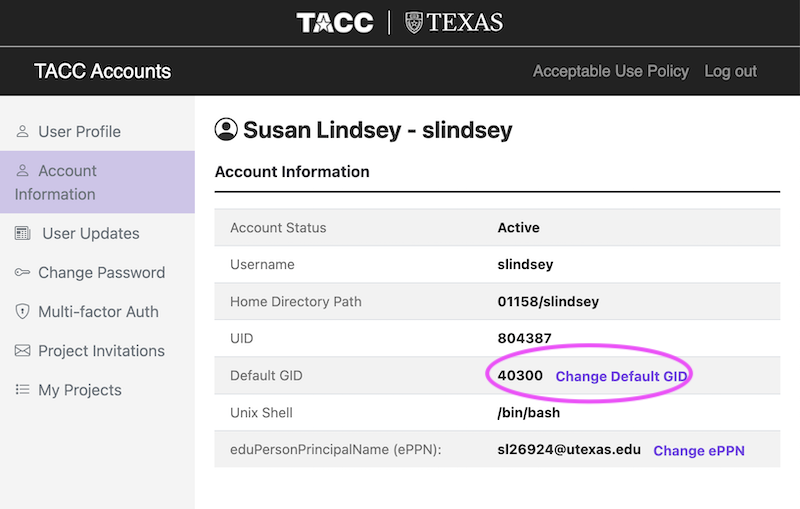Click the Project Invitations envelope icon
This screenshot has height=509, width=800.
[22, 350]
